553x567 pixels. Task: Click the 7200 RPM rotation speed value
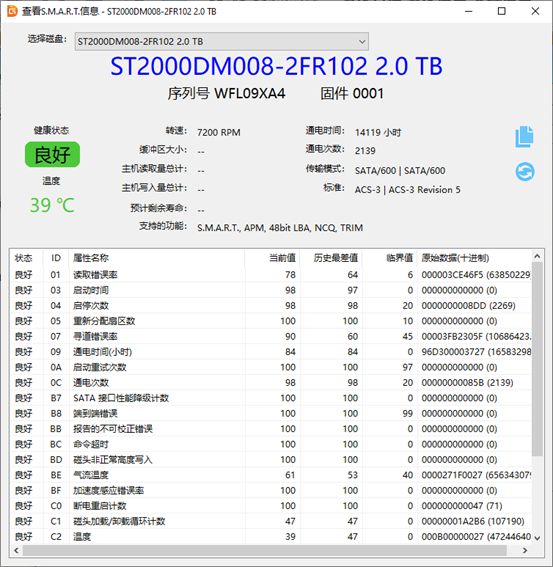click(x=218, y=132)
